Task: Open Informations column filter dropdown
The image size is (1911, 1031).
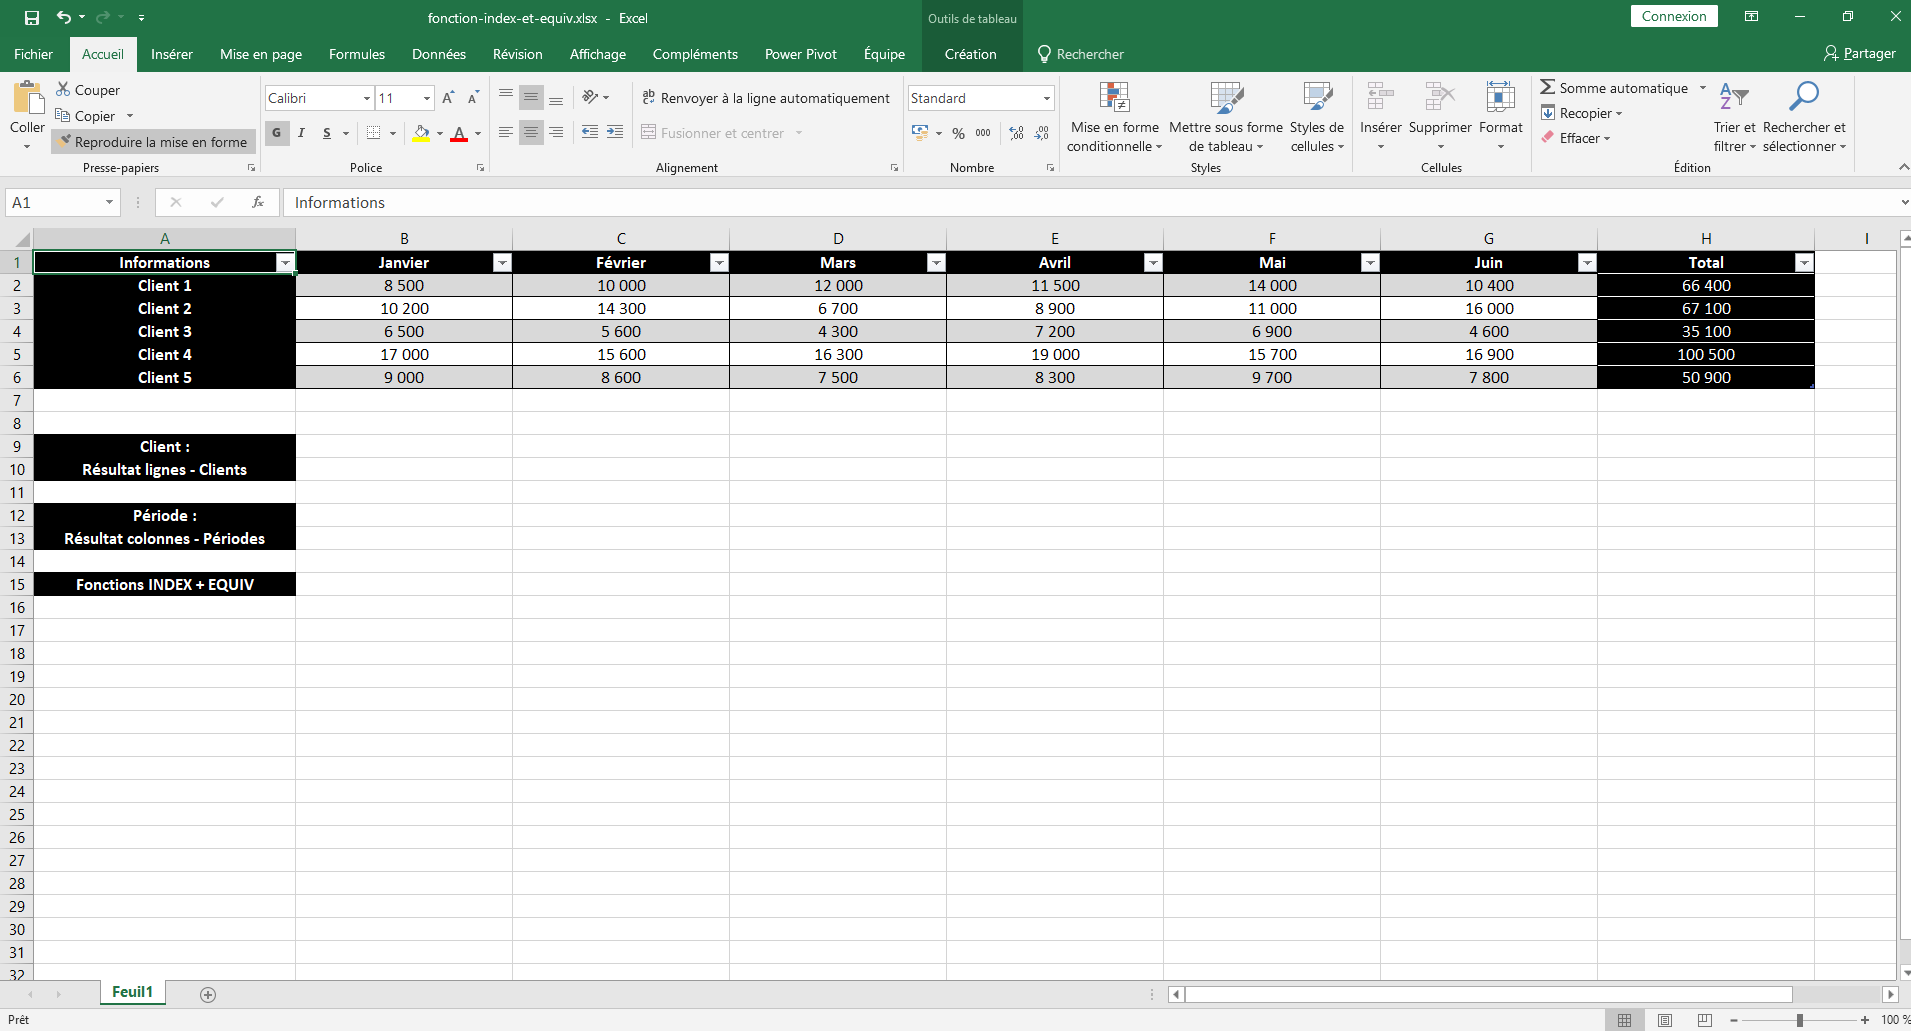Action: [x=285, y=263]
